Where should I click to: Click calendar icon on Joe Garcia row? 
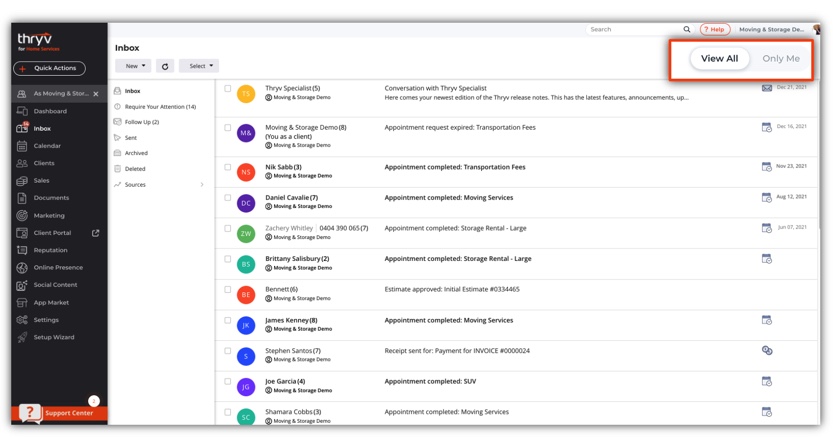click(x=767, y=381)
